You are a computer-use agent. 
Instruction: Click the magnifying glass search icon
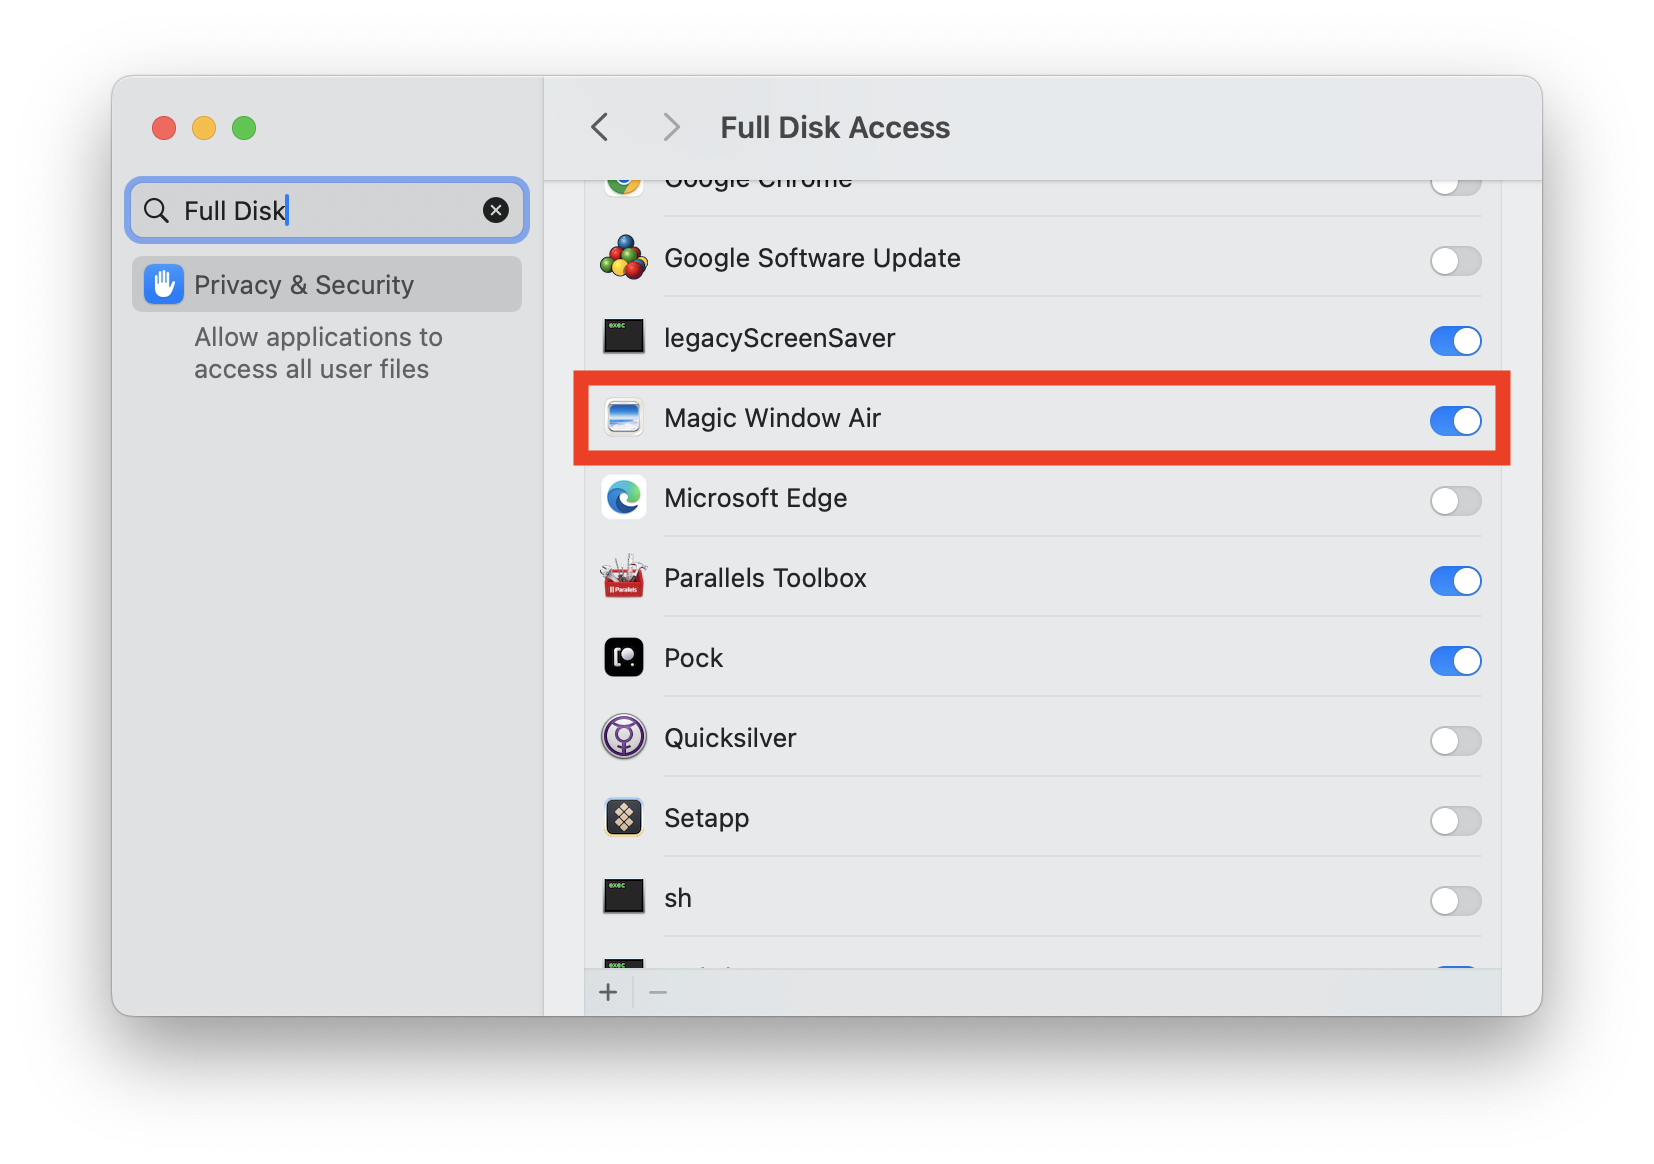click(x=157, y=210)
